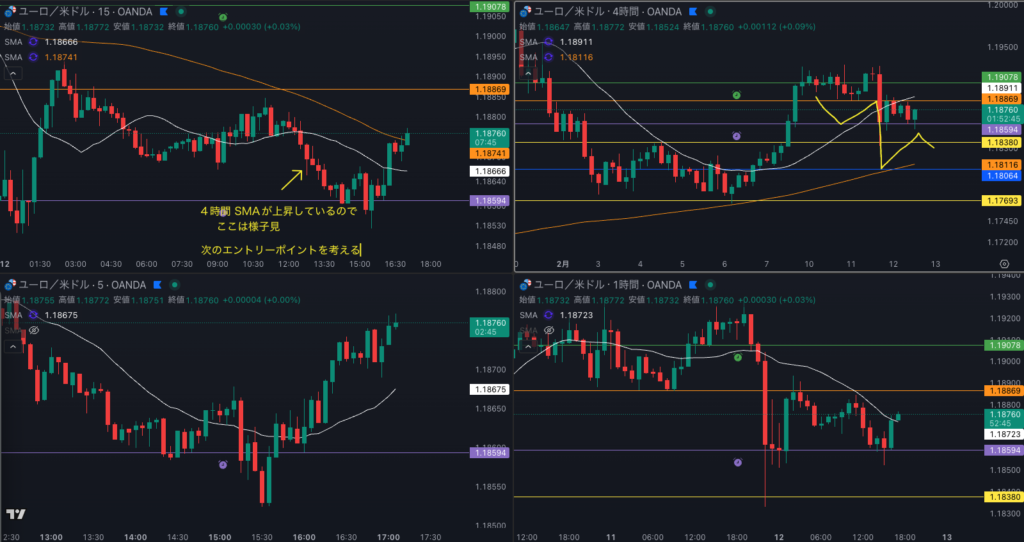
Task: Click the green alert marker on 4-hour chart
Action: [737, 94]
